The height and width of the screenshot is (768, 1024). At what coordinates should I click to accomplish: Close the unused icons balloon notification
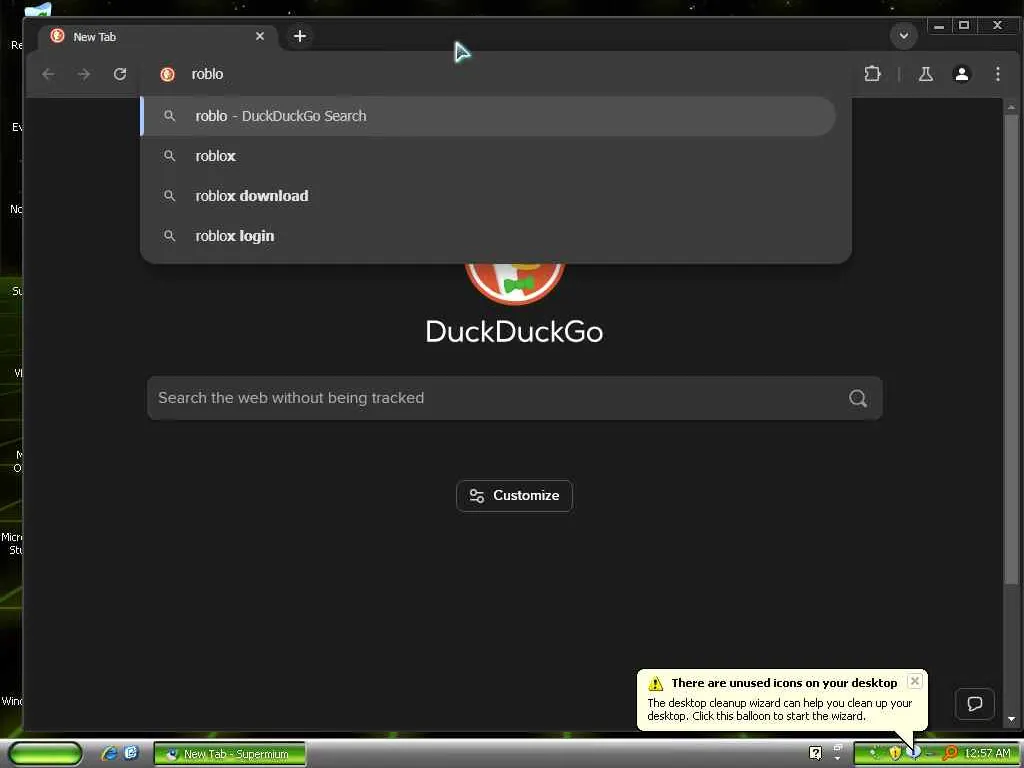point(915,680)
